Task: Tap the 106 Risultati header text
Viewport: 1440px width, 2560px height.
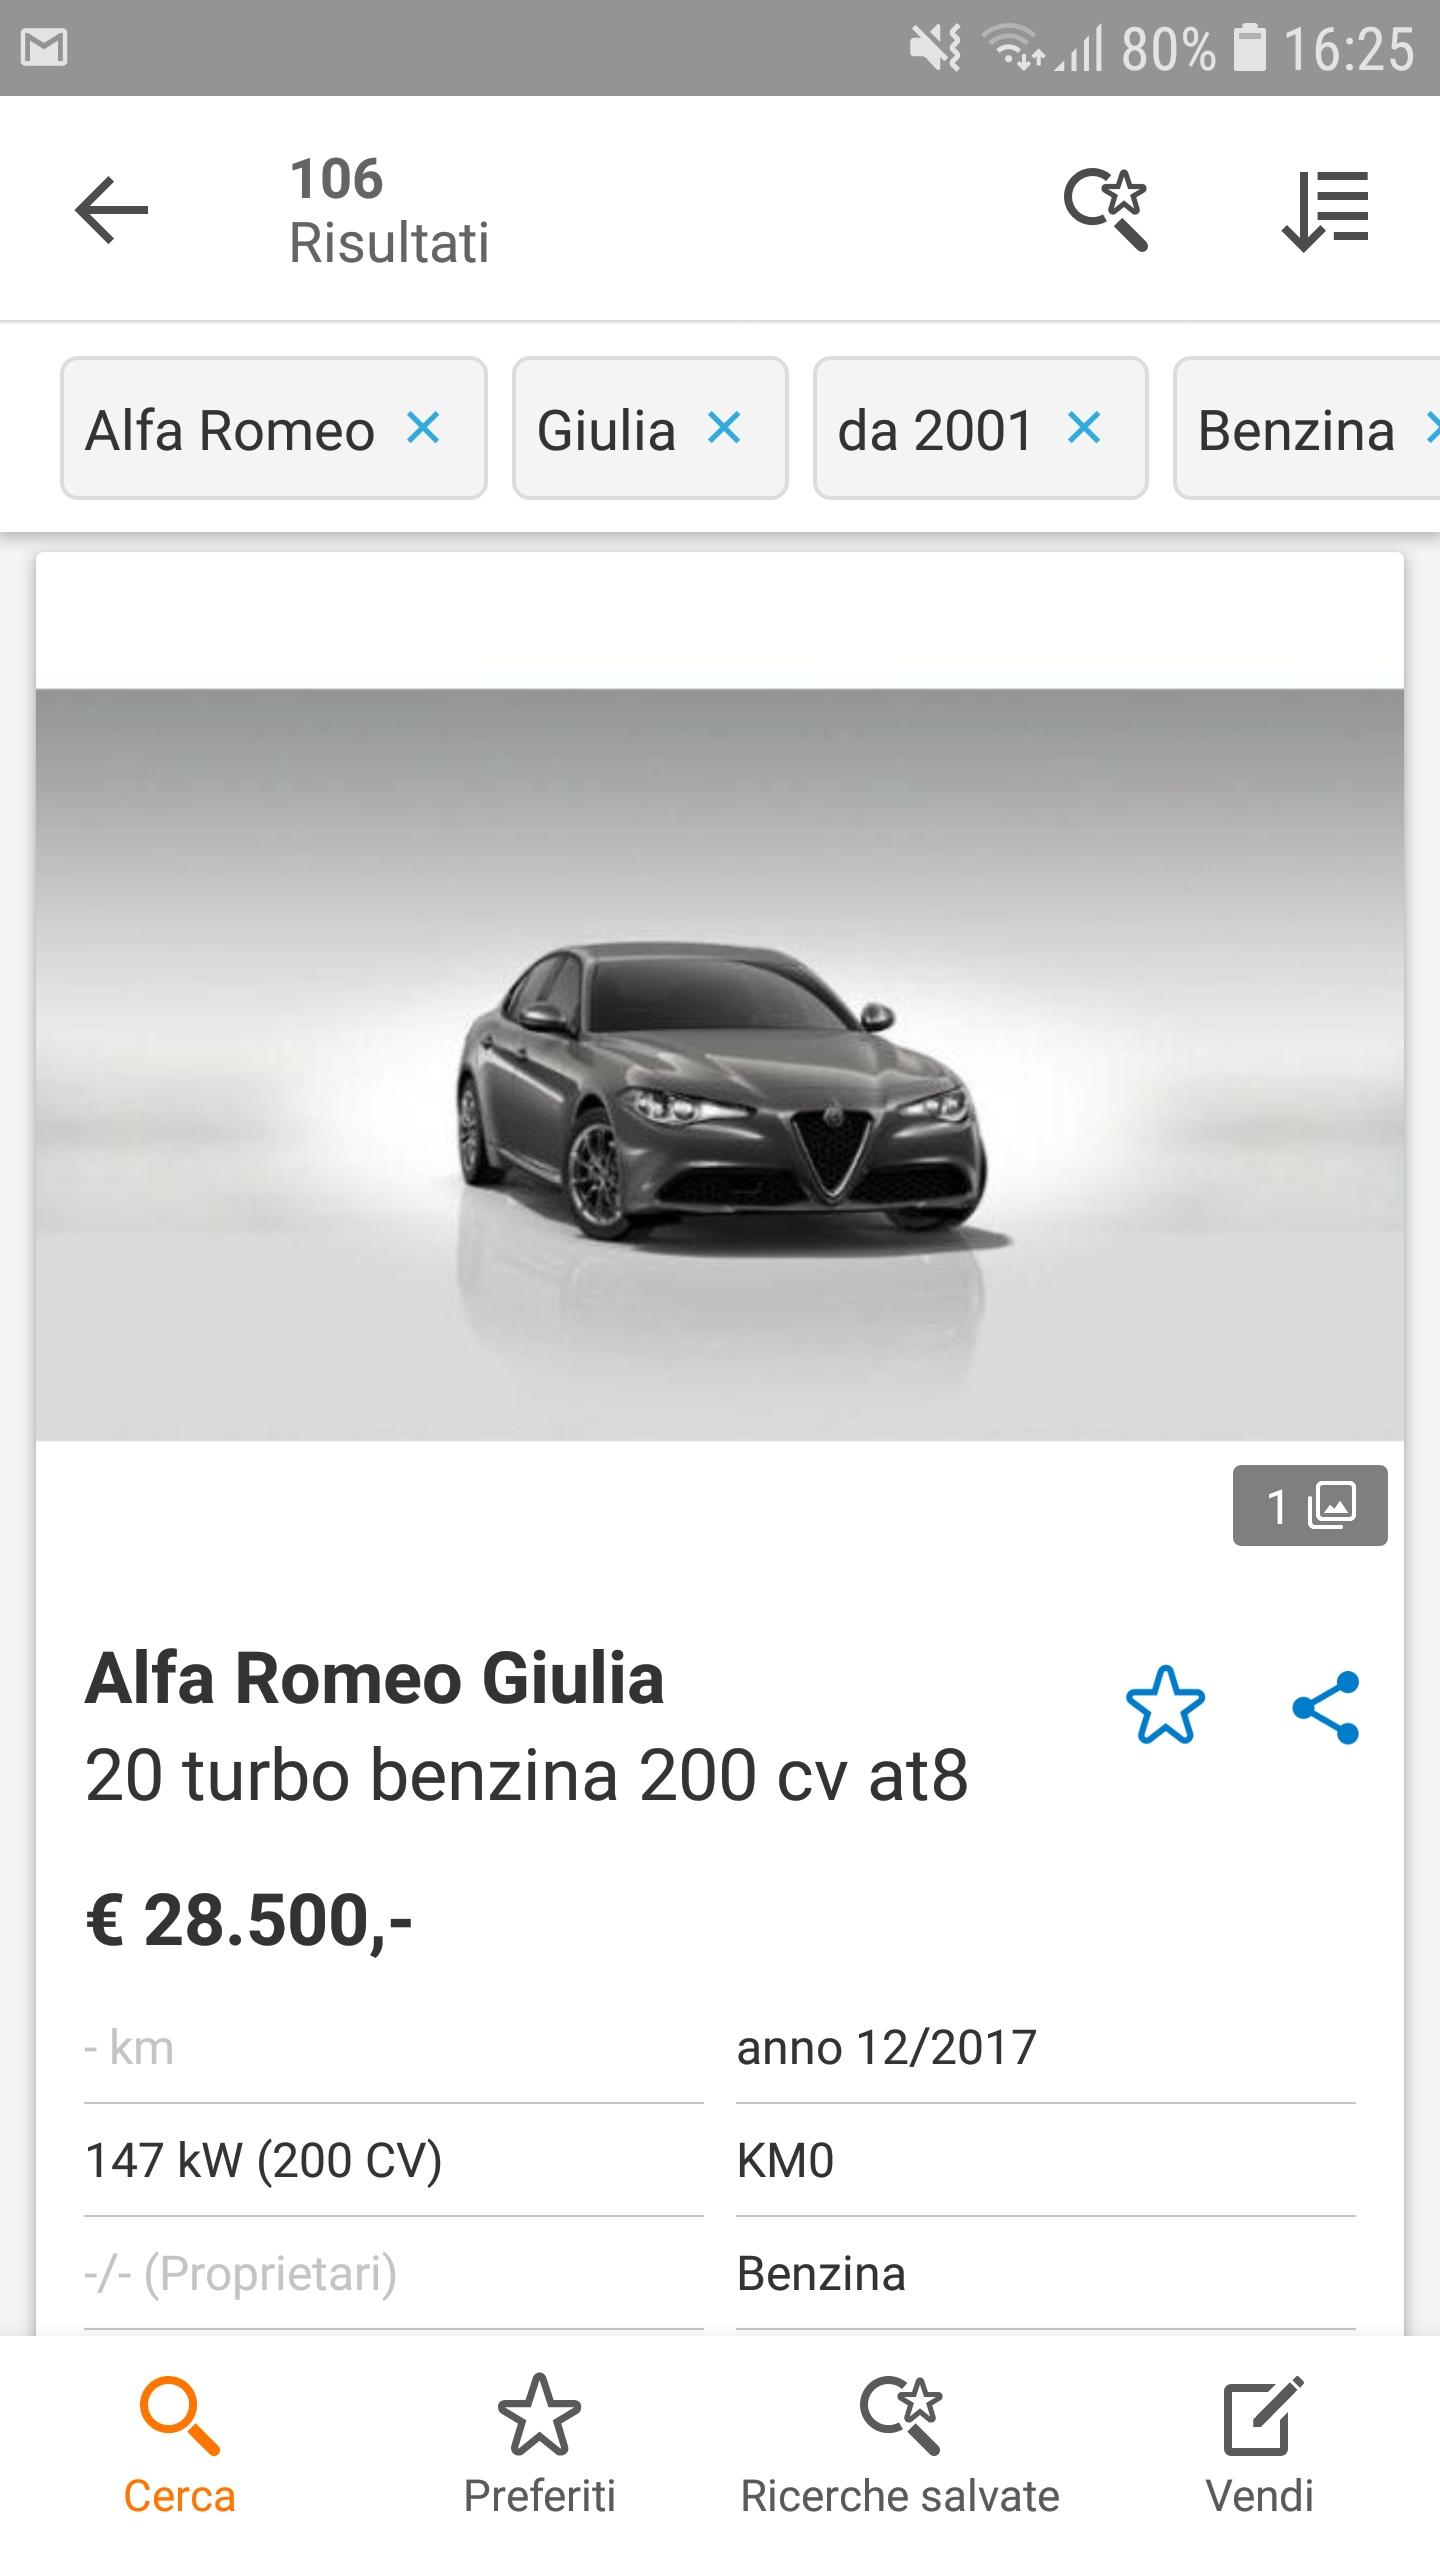Action: (389, 211)
